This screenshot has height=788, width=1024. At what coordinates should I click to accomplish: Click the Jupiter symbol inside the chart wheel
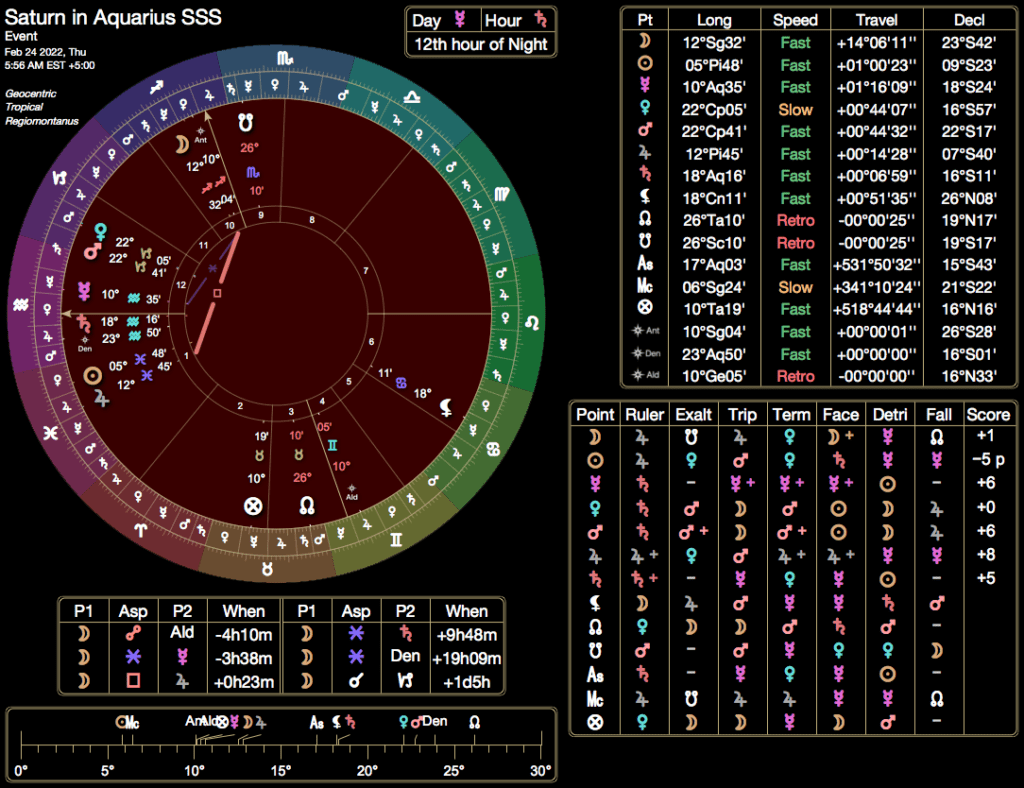pos(101,398)
